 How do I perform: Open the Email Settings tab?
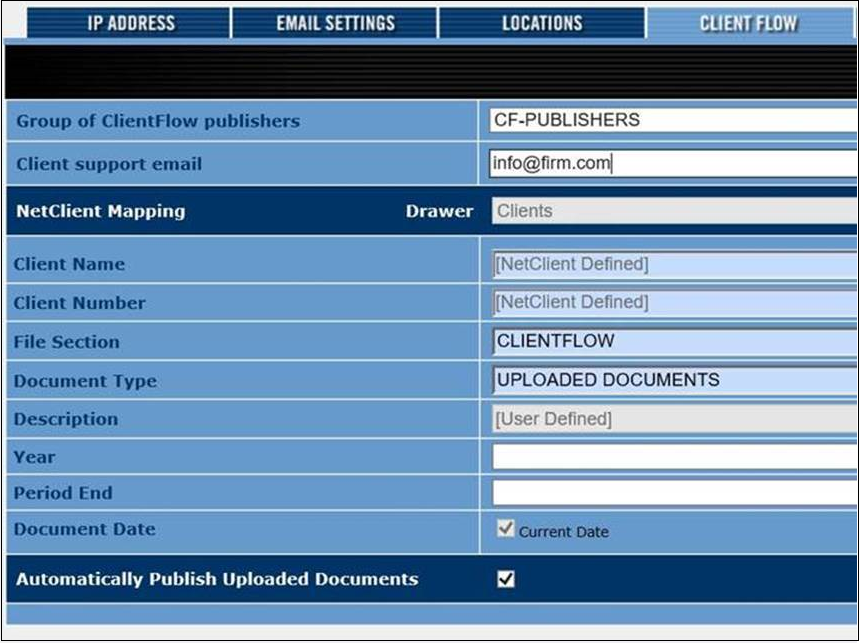[x=335, y=23]
